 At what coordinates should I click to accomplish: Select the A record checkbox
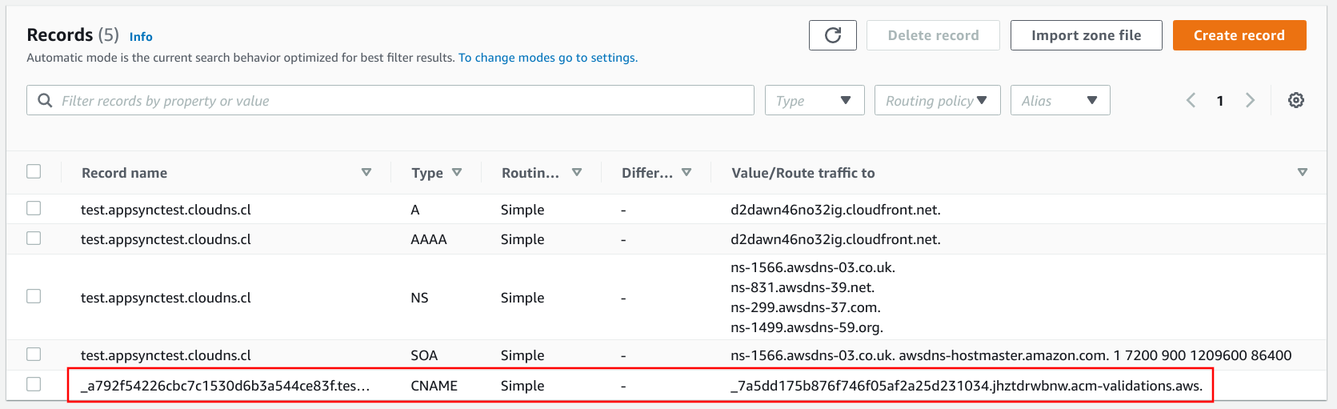(x=34, y=209)
